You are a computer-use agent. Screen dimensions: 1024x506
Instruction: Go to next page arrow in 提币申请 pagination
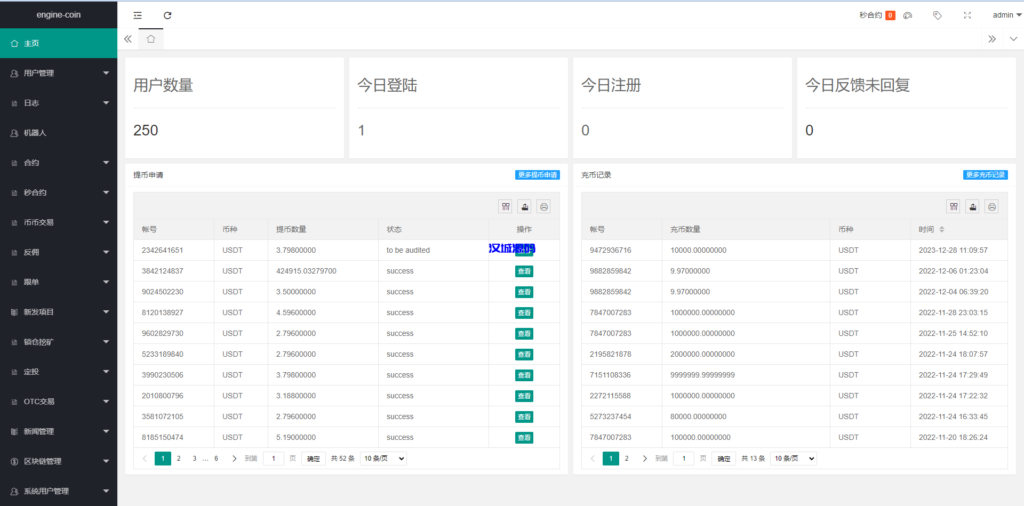pos(234,458)
